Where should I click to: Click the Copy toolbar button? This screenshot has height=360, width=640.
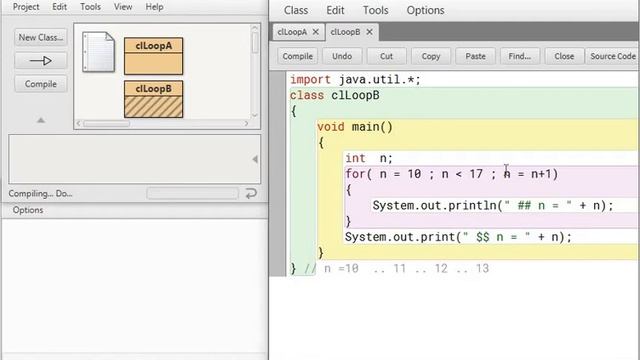click(431, 56)
